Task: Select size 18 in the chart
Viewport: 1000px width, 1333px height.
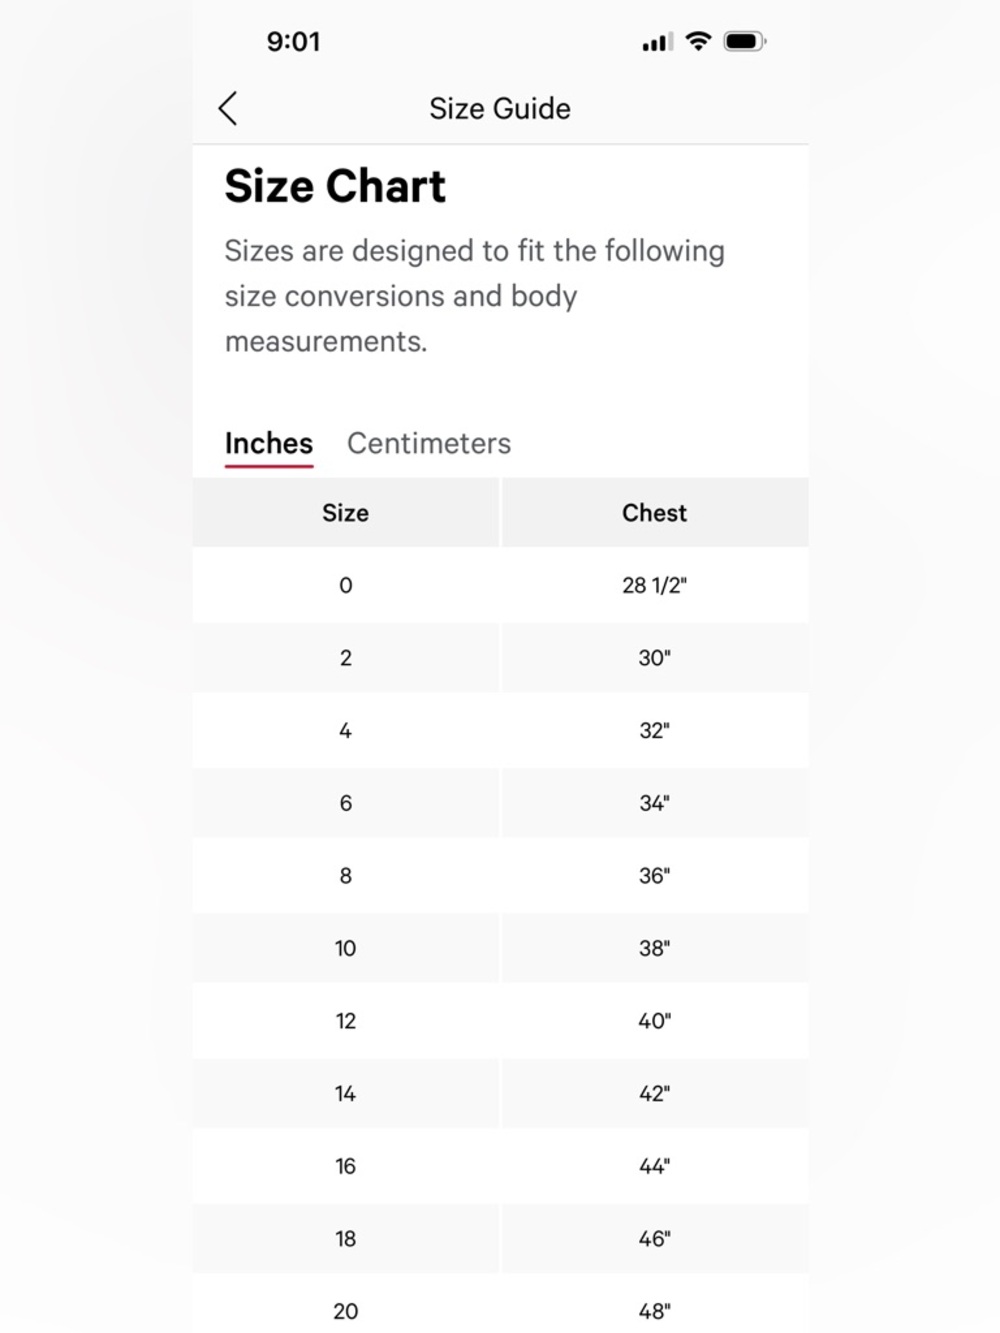Action: [x=500, y=1239]
